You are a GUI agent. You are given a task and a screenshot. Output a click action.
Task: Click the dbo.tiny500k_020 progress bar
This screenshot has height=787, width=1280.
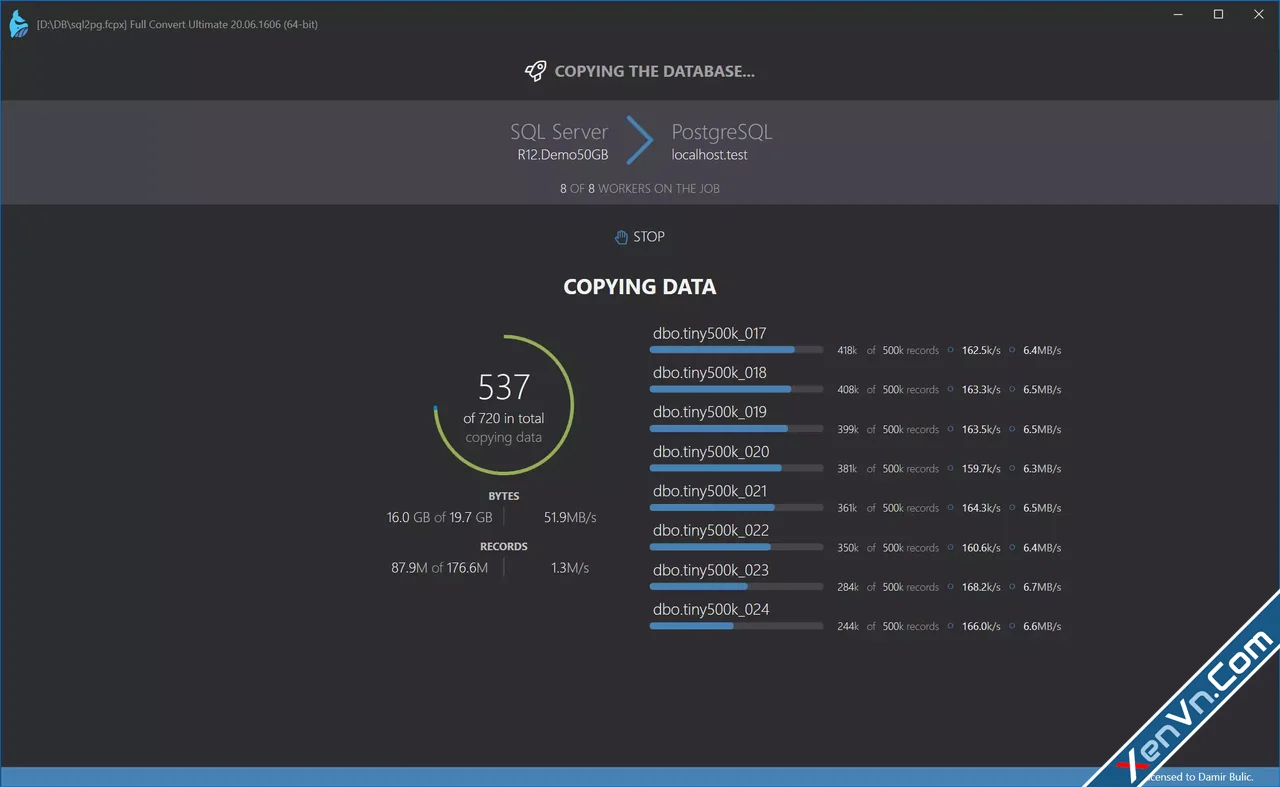pyautogui.click(x=736, y=468)
